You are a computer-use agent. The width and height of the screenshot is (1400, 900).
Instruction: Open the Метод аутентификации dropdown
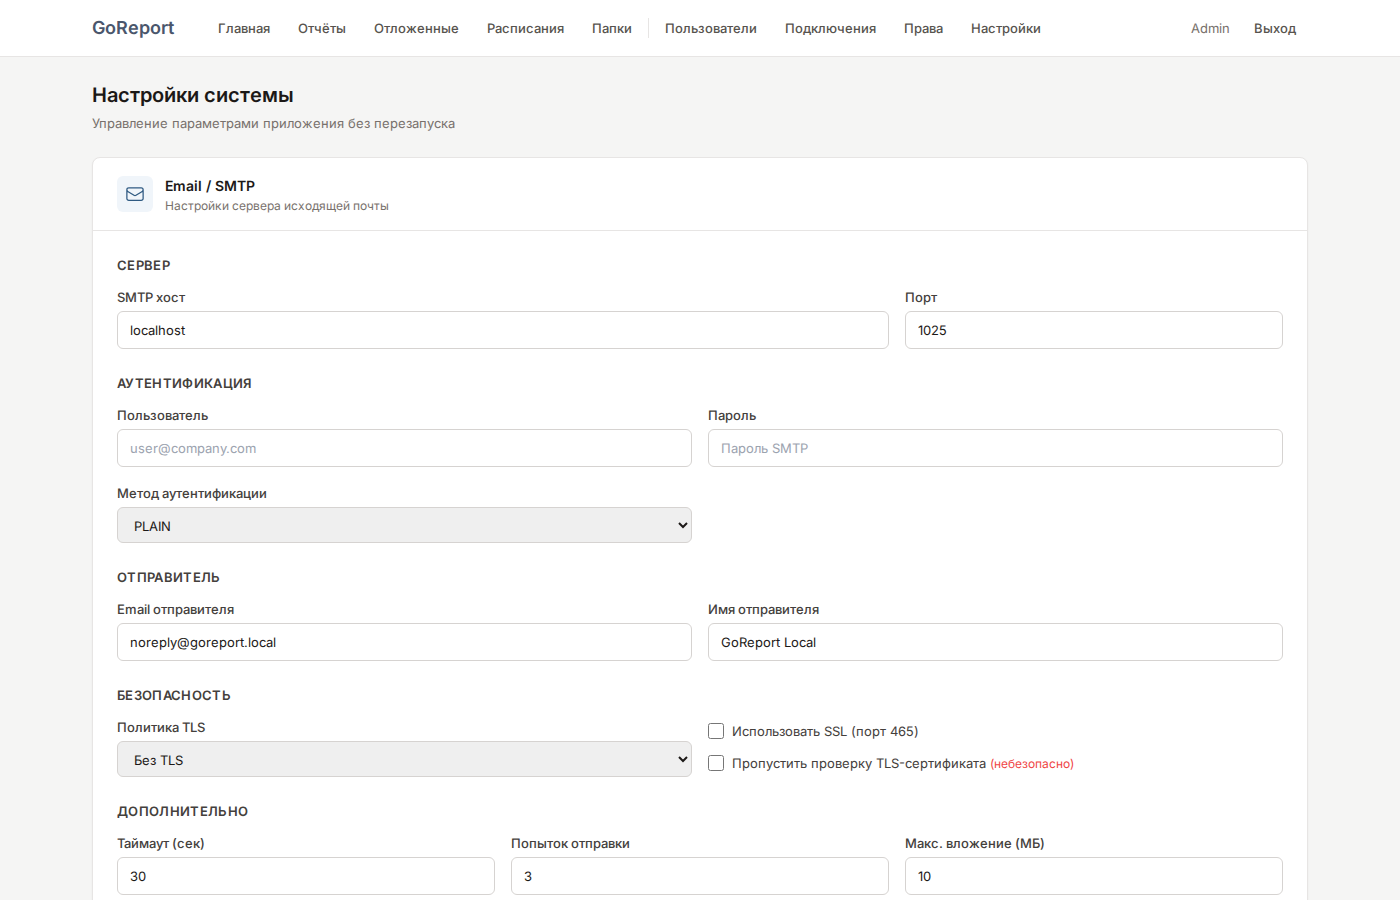tap(404, 524)
